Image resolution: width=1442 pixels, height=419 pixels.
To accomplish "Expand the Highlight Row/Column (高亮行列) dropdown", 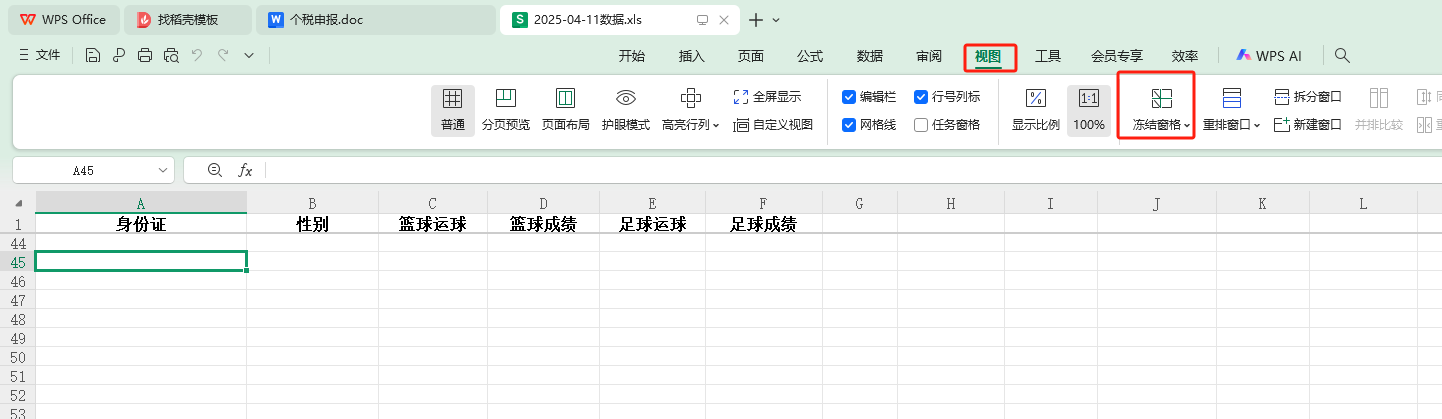I will [690, 125].
